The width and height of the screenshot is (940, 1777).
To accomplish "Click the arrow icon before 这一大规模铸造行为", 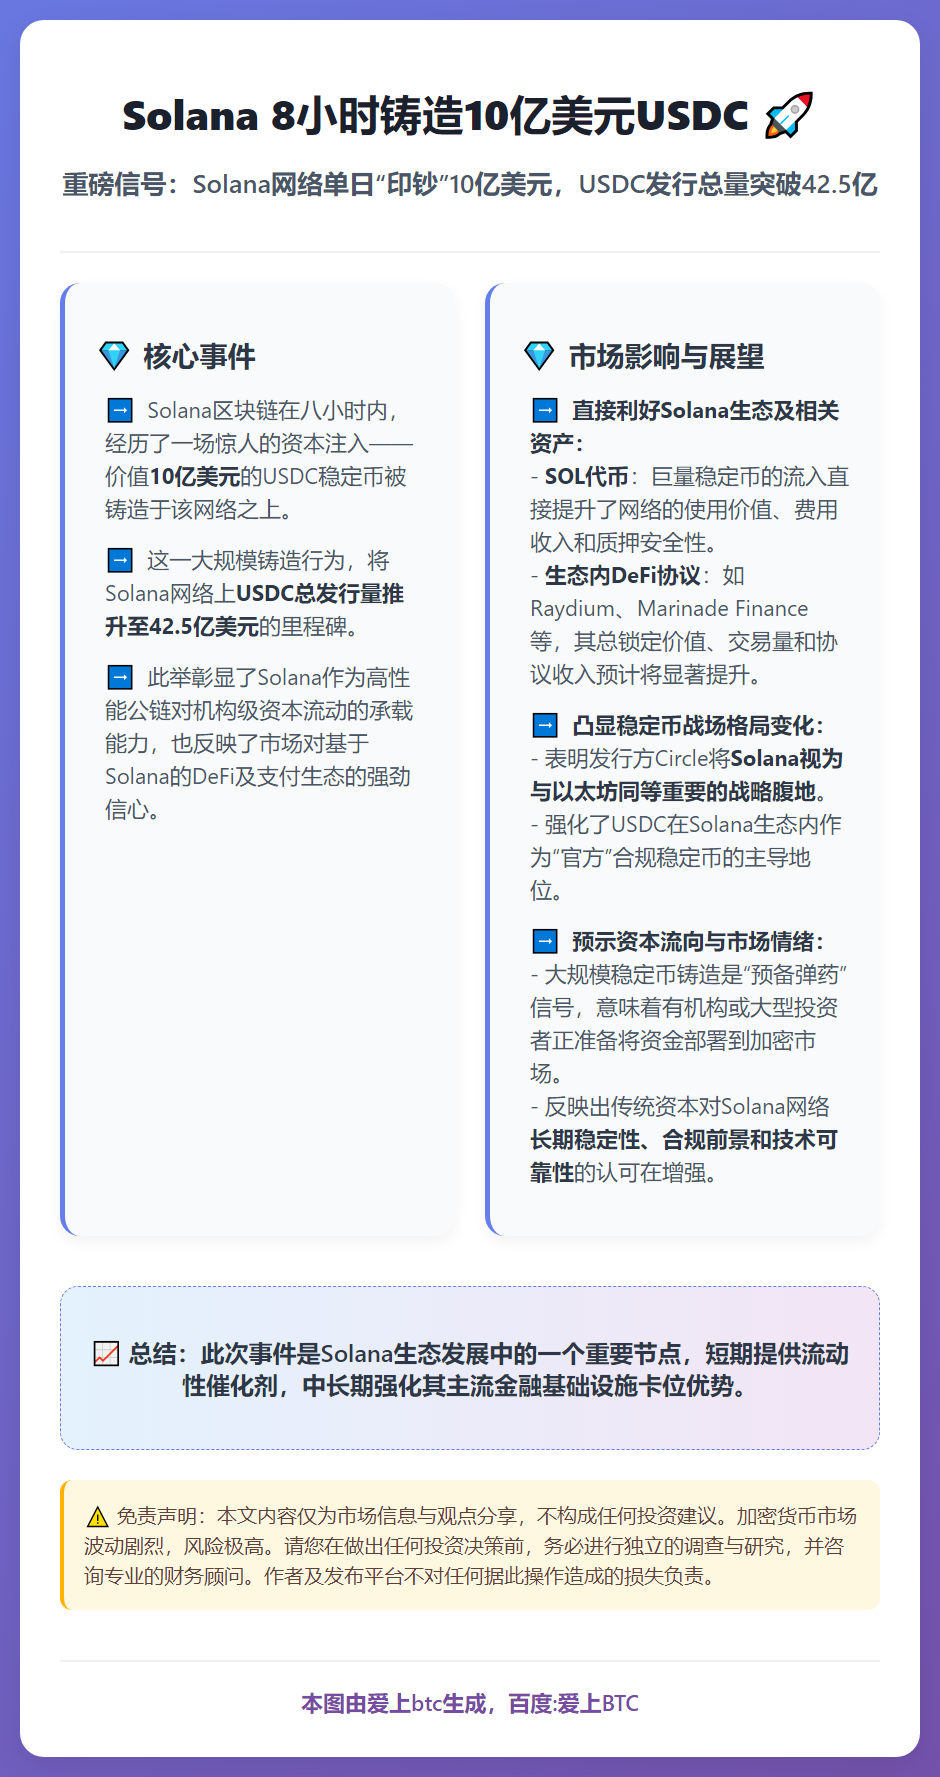I will (120, 560).
